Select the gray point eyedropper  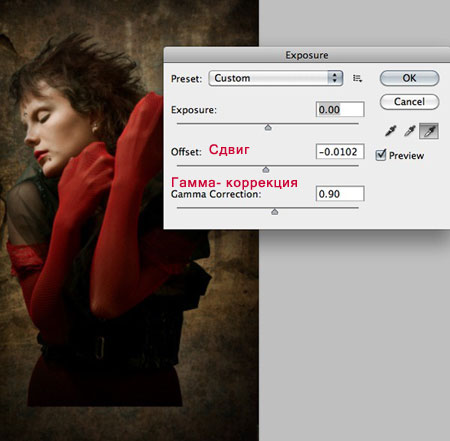tap(410, 131)
